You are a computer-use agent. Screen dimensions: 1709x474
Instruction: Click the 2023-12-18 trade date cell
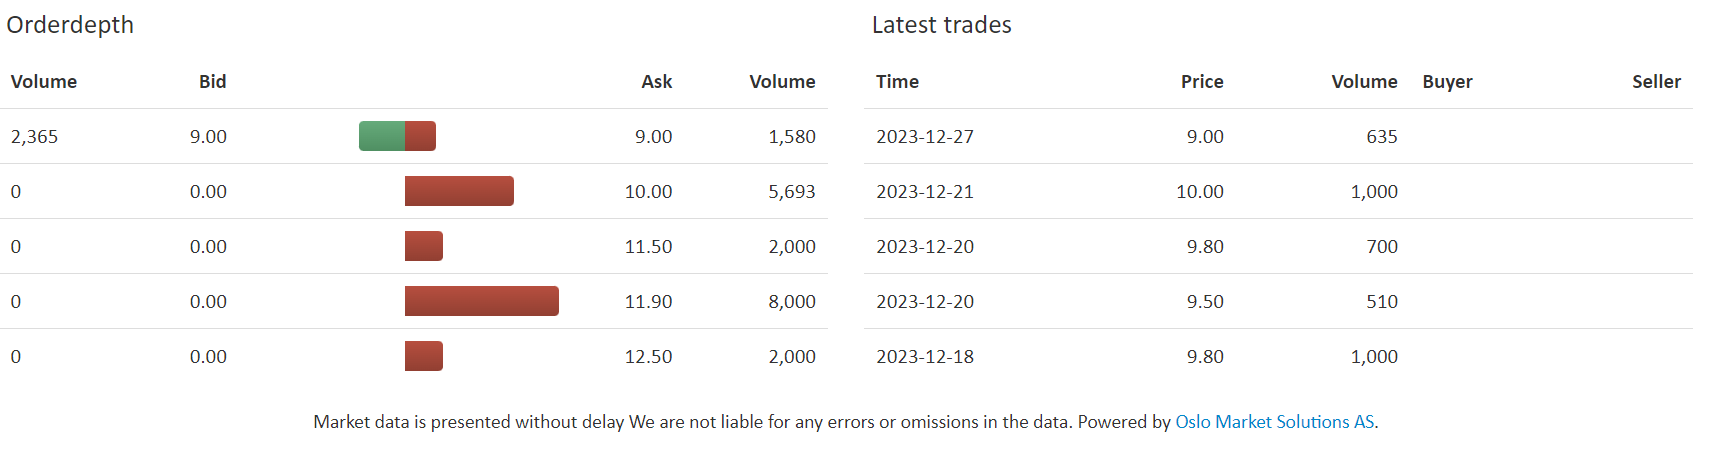(x=925, y=357)
